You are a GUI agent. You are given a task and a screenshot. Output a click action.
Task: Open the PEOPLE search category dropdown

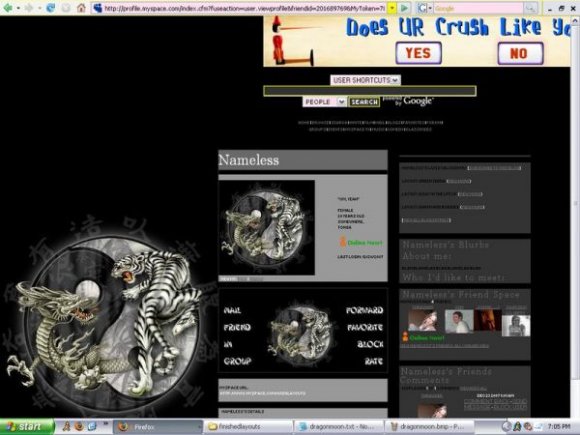324,101
